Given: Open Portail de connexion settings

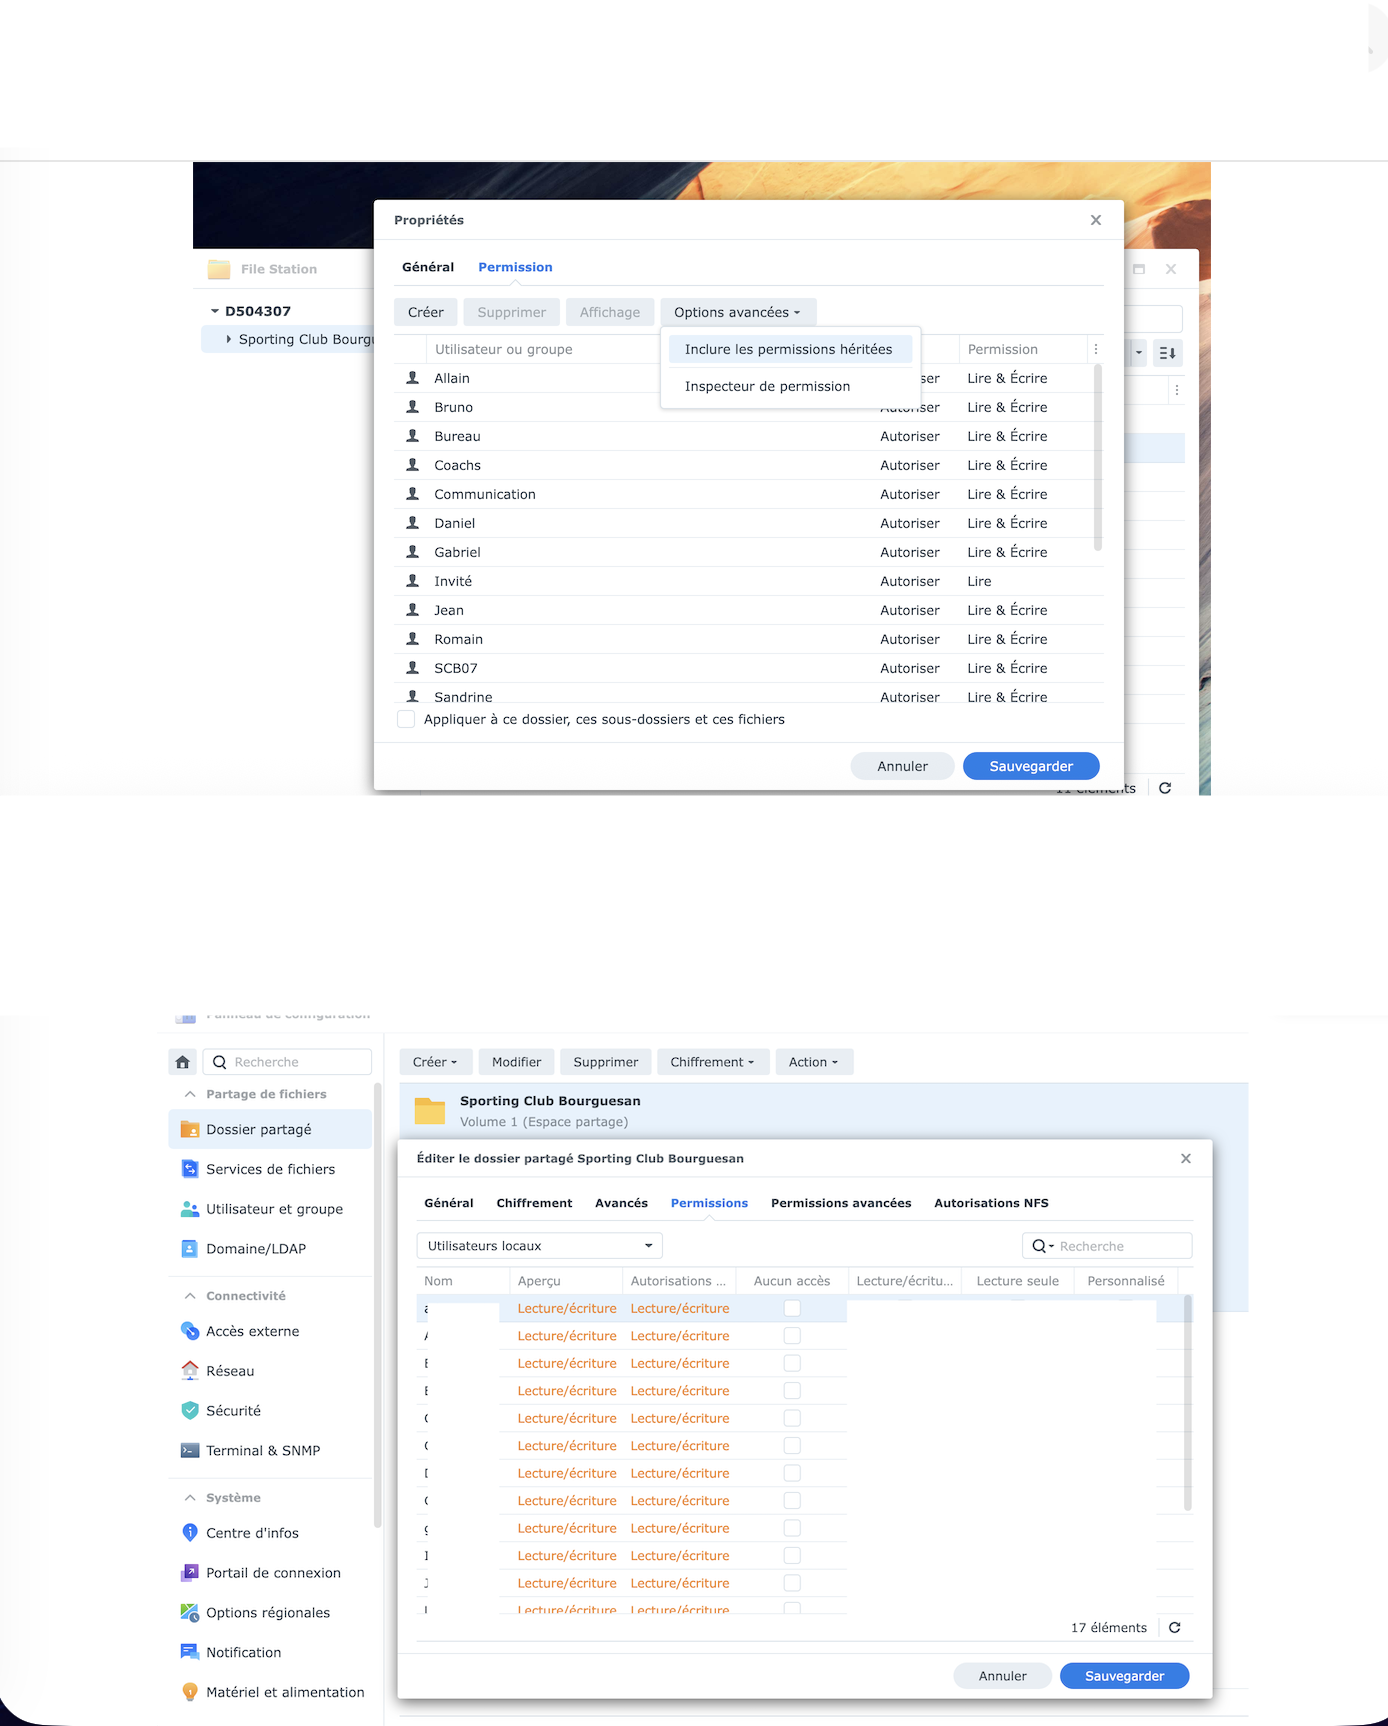Looking at the screenshot, I should pos(270,1573).
